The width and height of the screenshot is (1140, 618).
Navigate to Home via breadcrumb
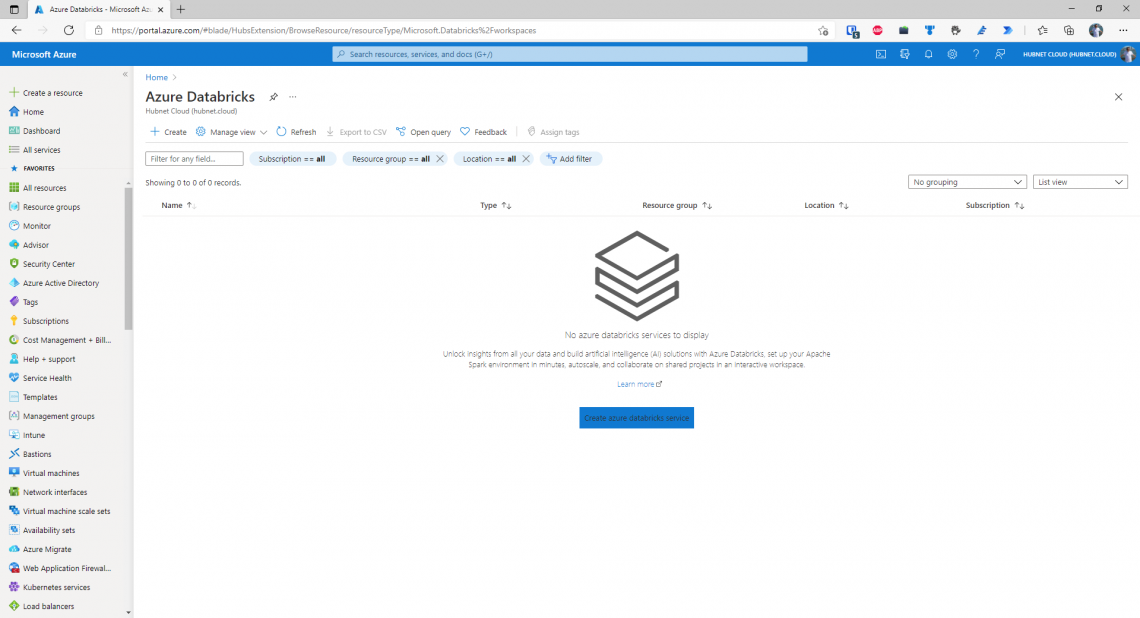click(x=157, y=77)
